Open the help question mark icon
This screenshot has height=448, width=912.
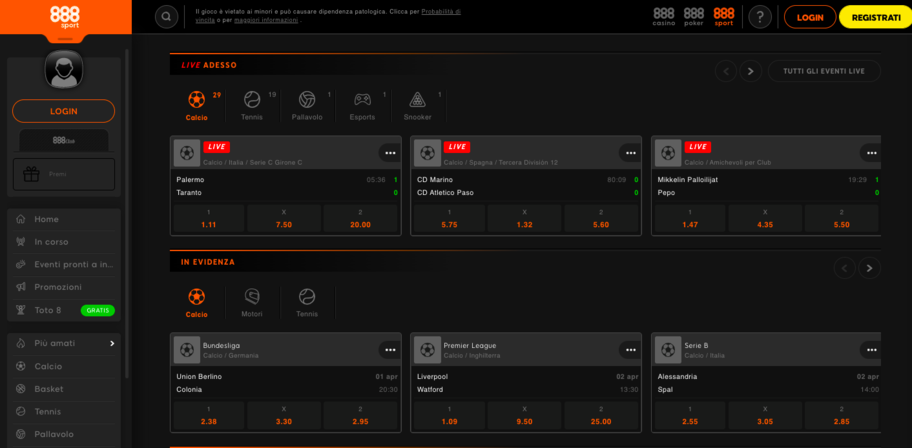(760, 17)
